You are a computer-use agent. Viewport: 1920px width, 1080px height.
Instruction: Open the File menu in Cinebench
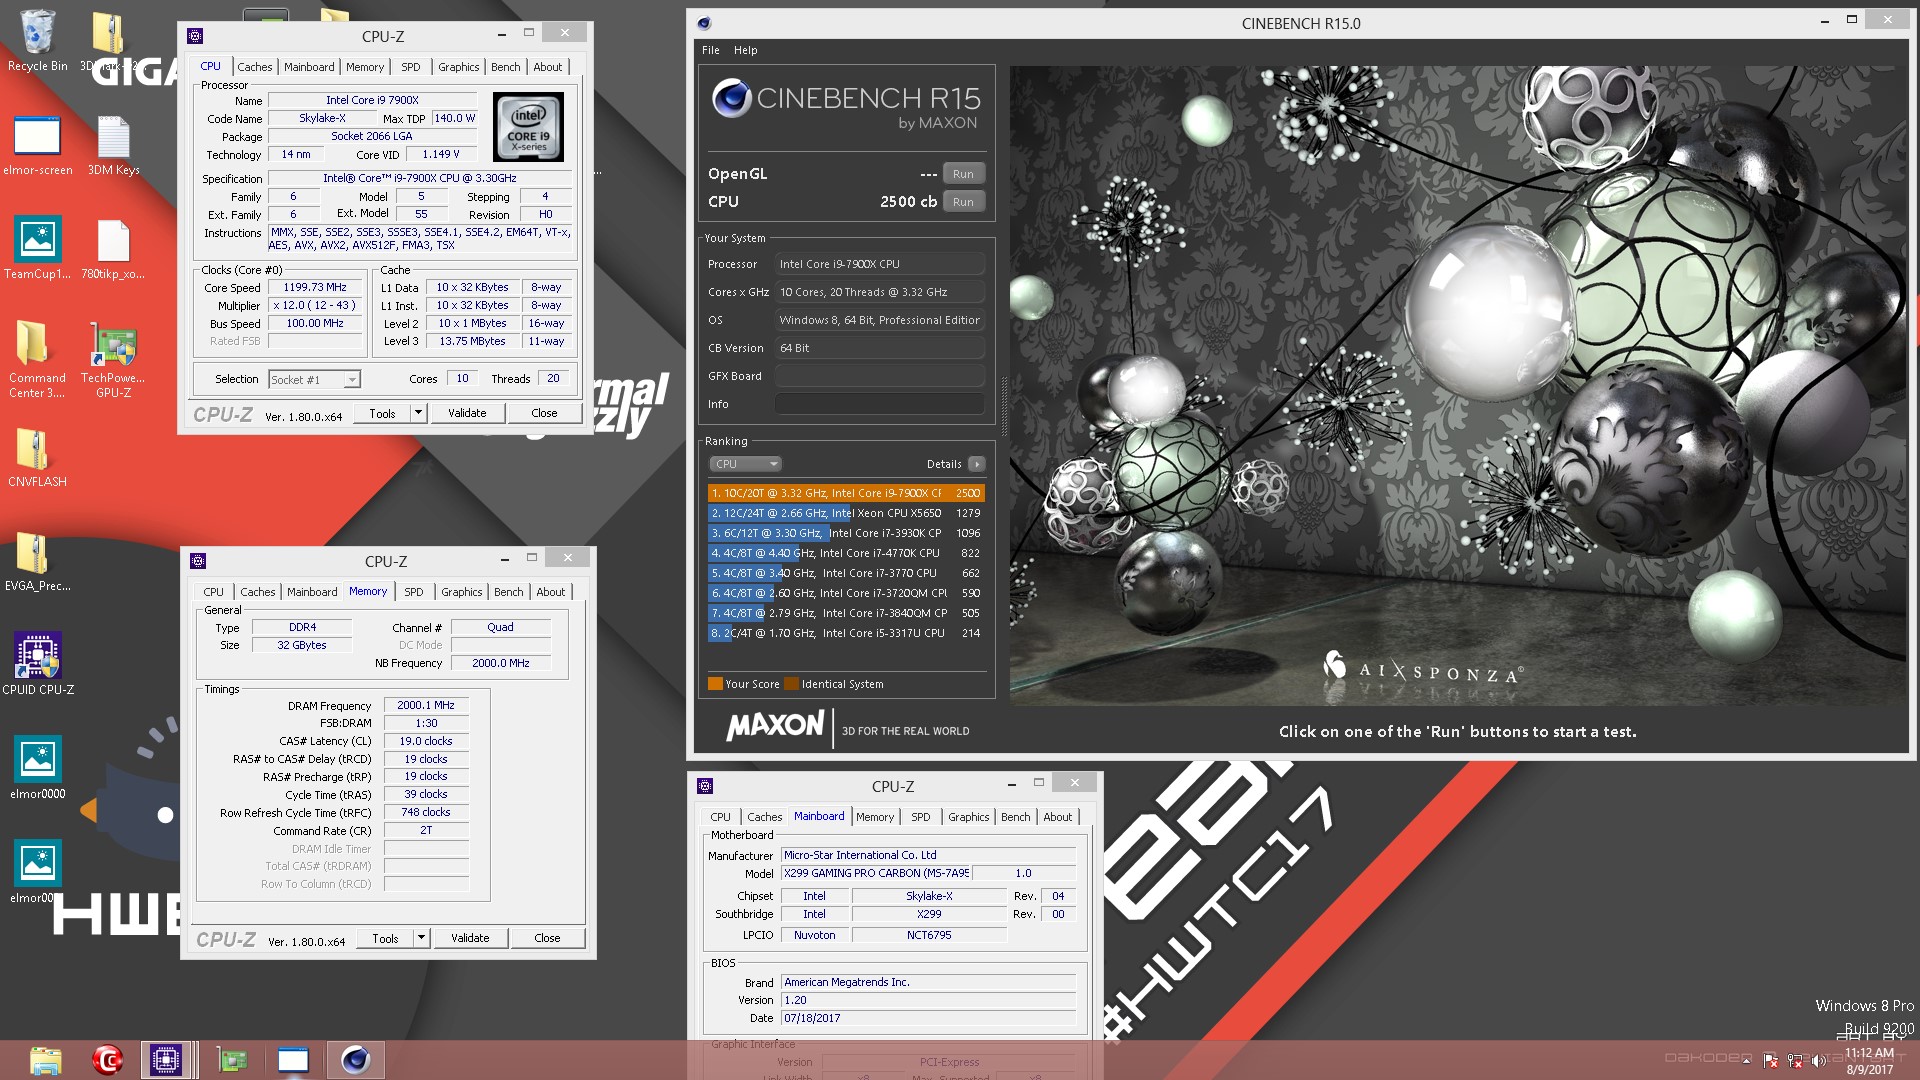coord(711,50)
